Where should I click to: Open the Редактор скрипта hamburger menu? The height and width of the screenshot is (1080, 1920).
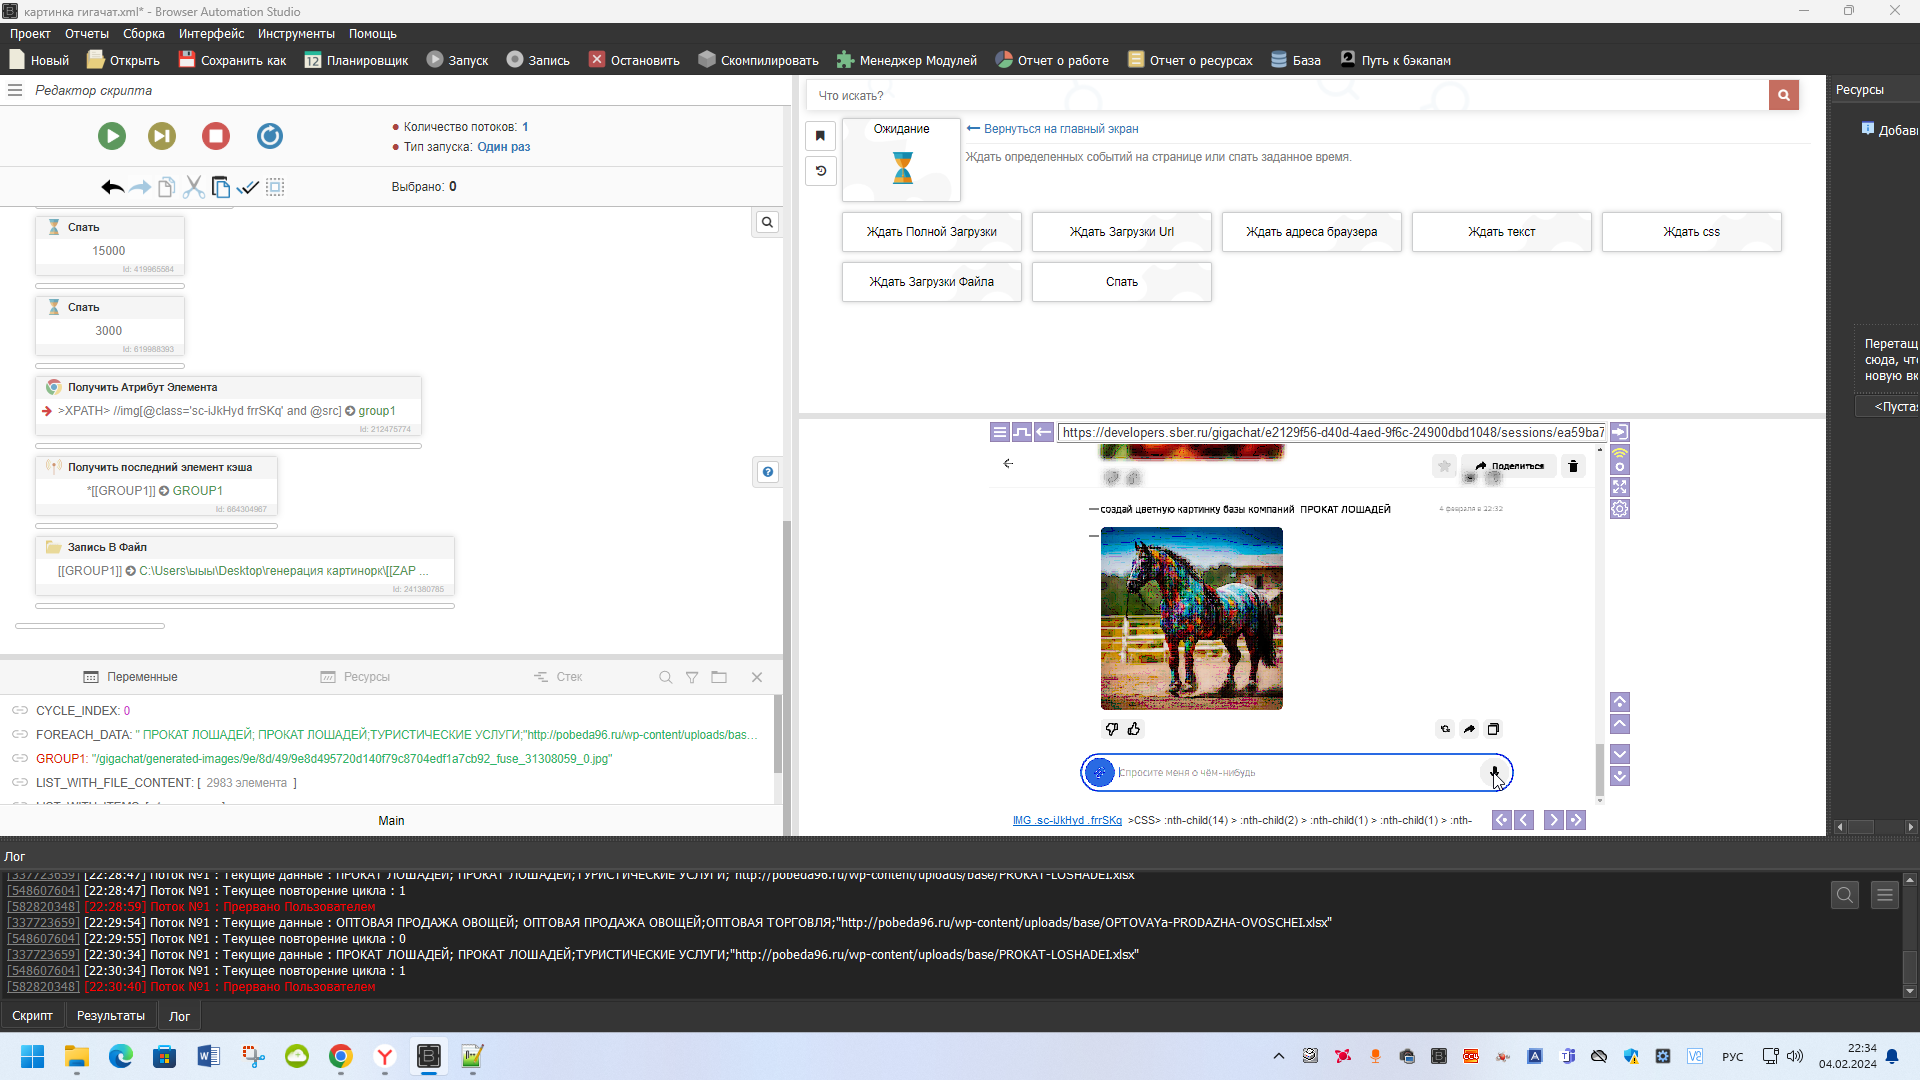point(15,90)
